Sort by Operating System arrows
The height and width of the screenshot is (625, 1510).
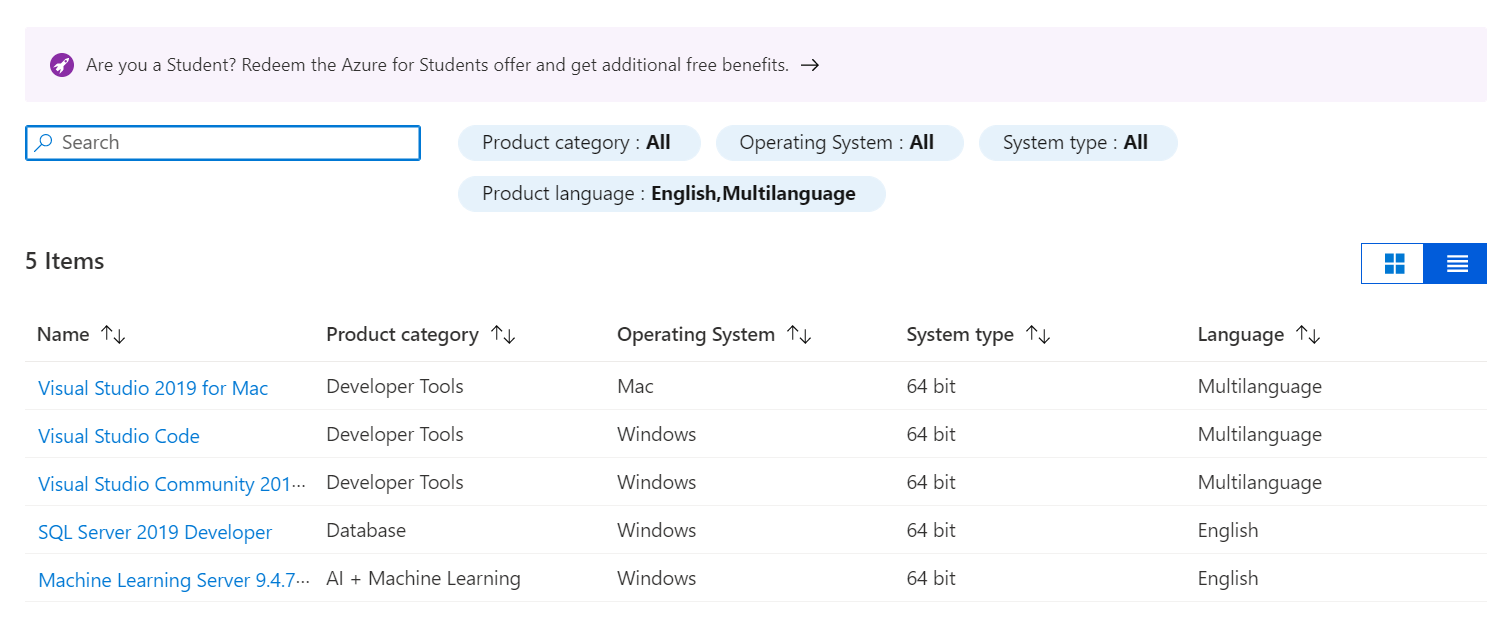[x=799, y=335]
